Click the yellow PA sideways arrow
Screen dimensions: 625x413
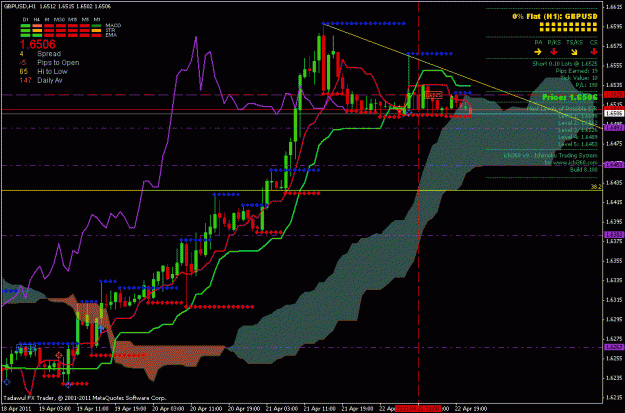(538, 51)
